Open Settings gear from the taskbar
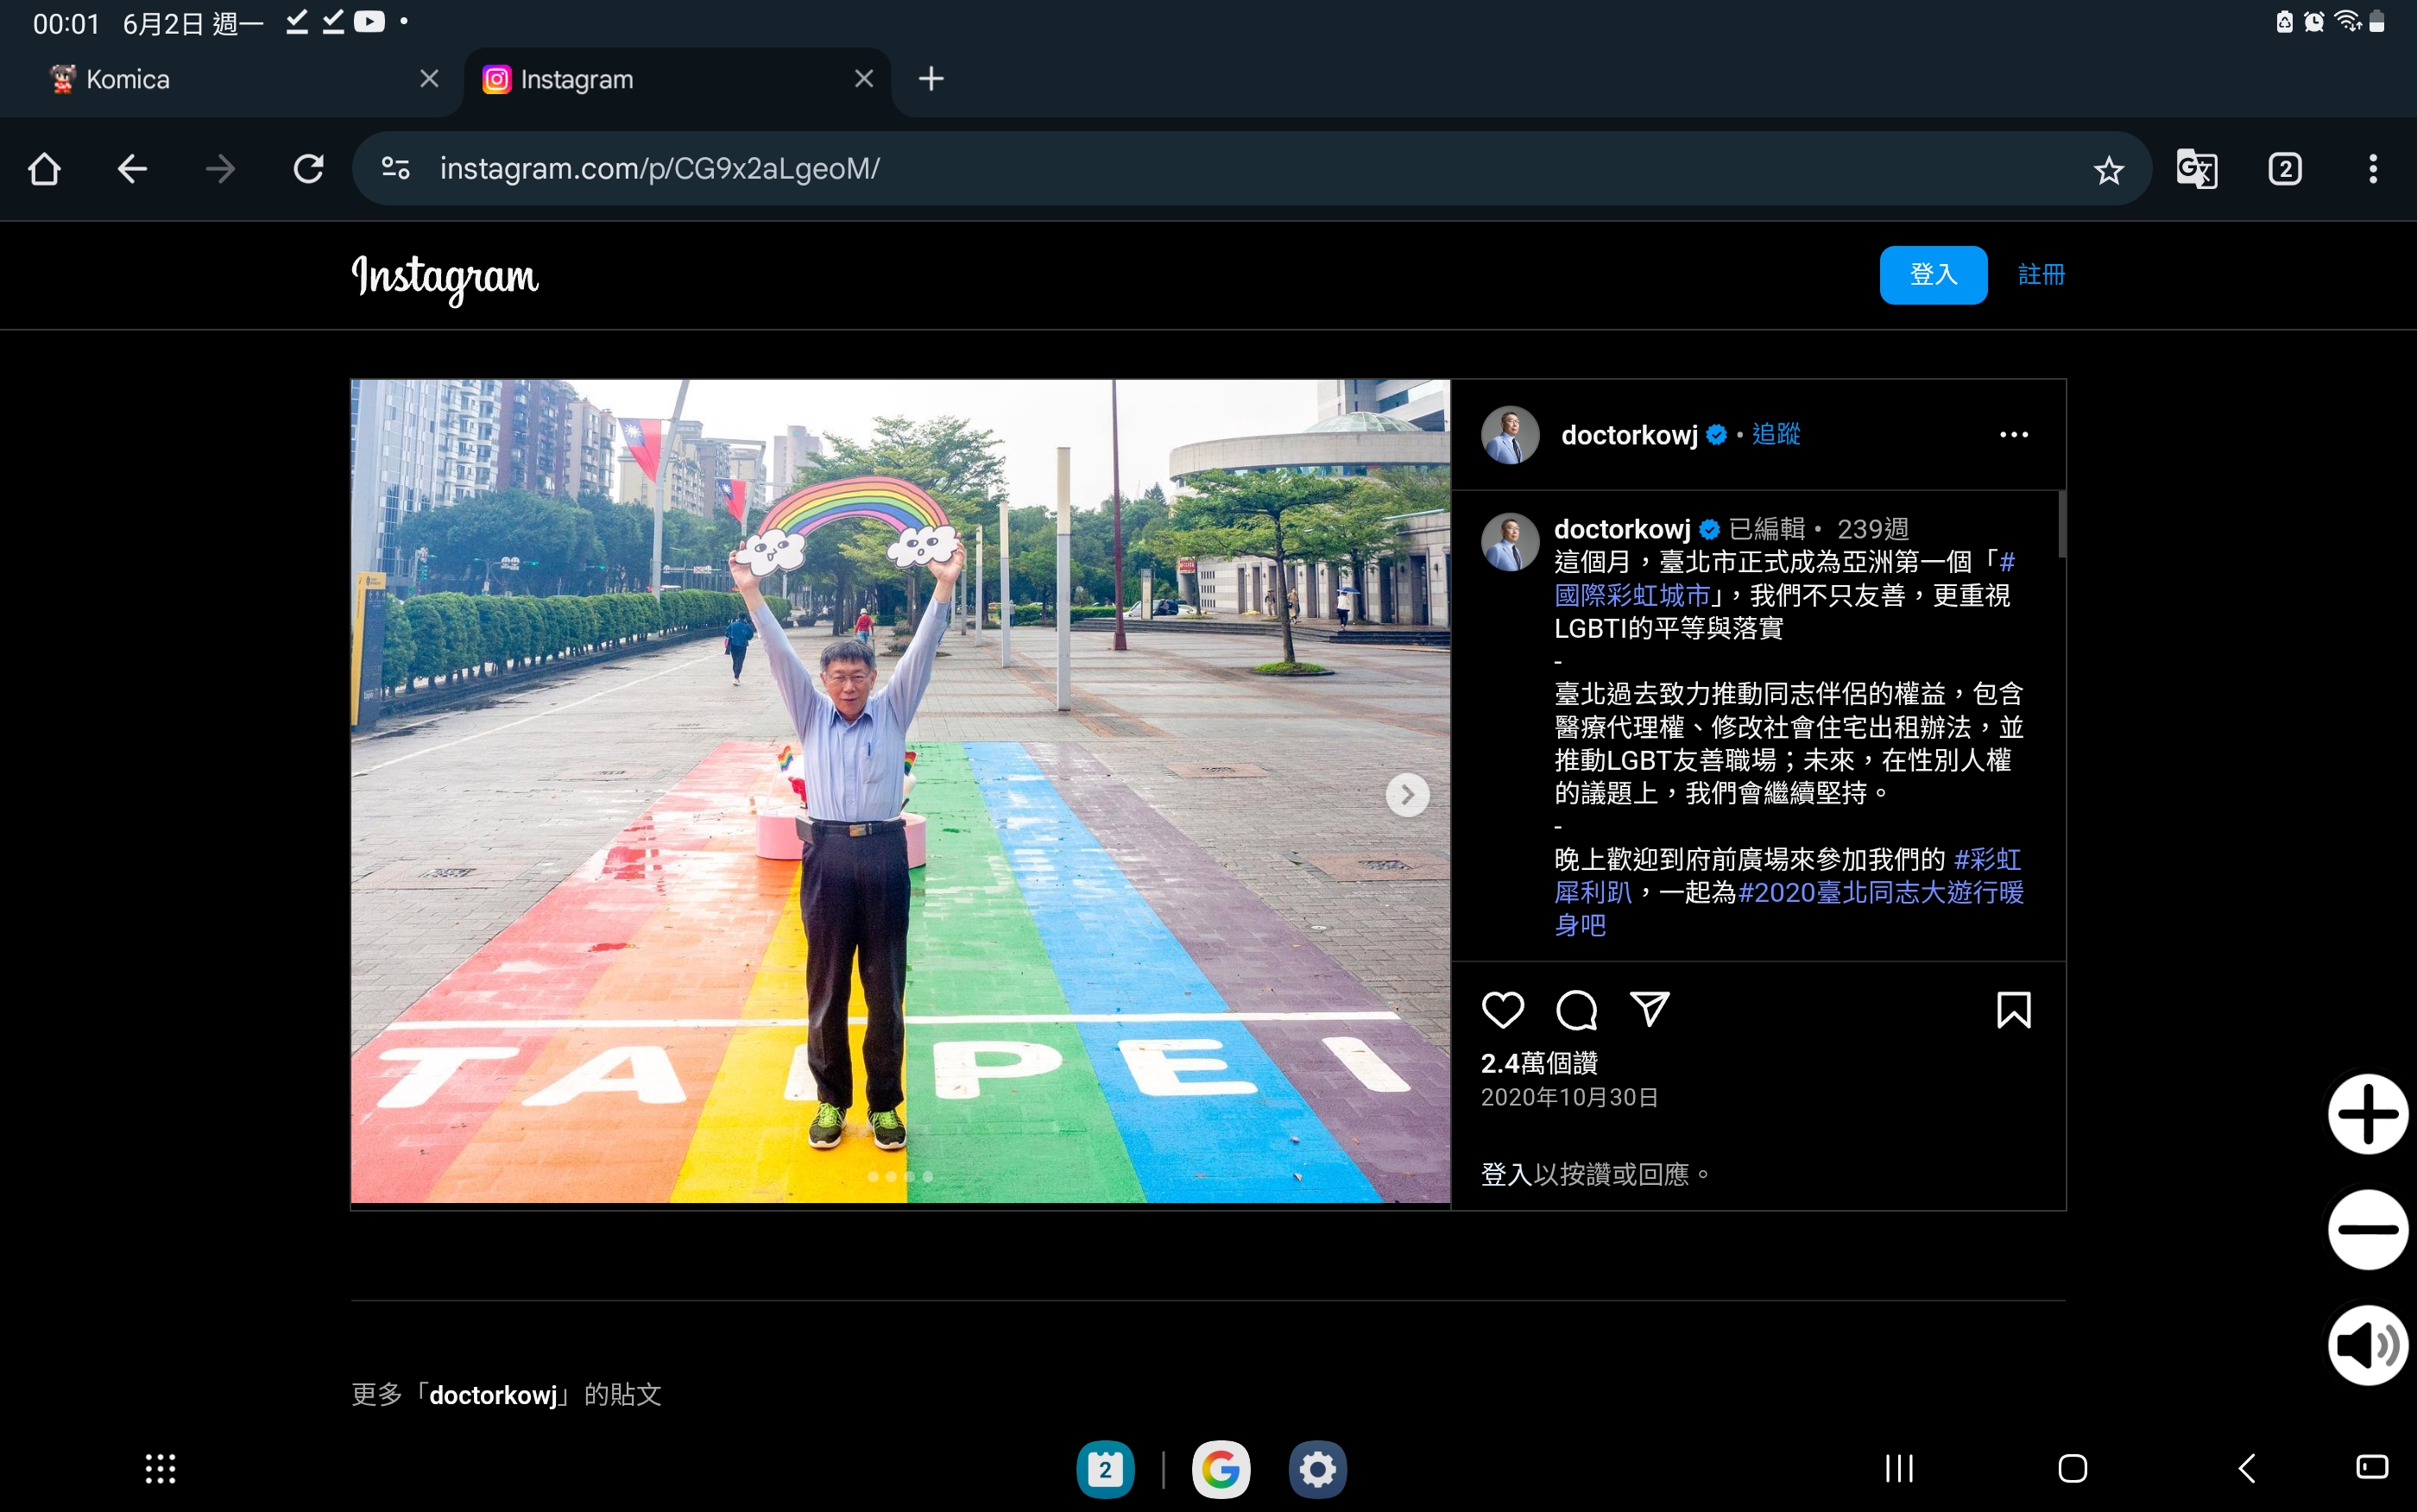2417x1512 pixels. click(1317, 1469)
